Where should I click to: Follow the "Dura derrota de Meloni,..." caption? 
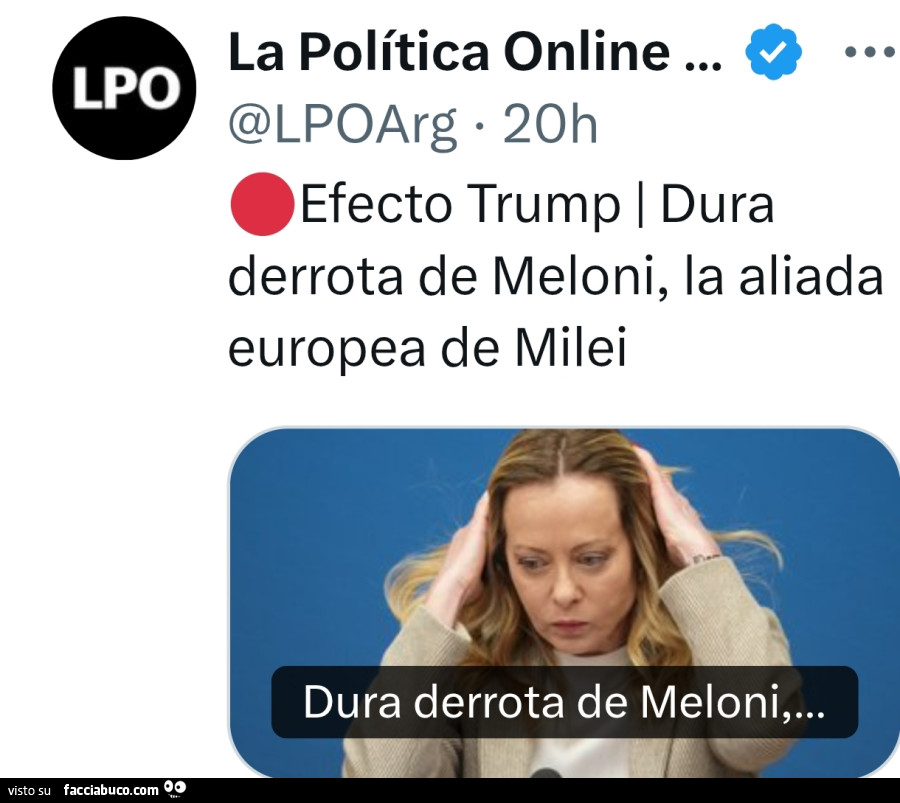click(x=564, y=701)
